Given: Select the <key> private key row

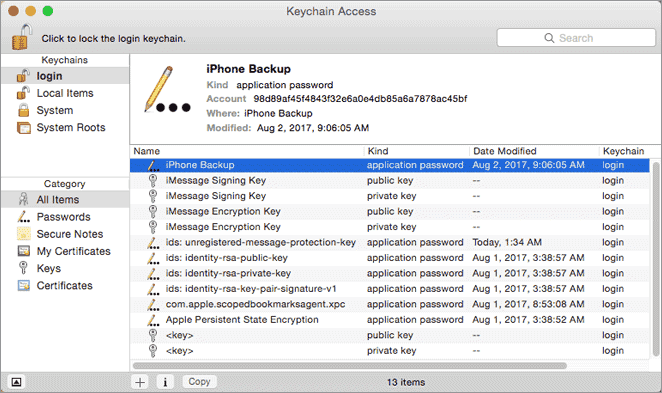Looking at the screenshot, I should point(389,351).
